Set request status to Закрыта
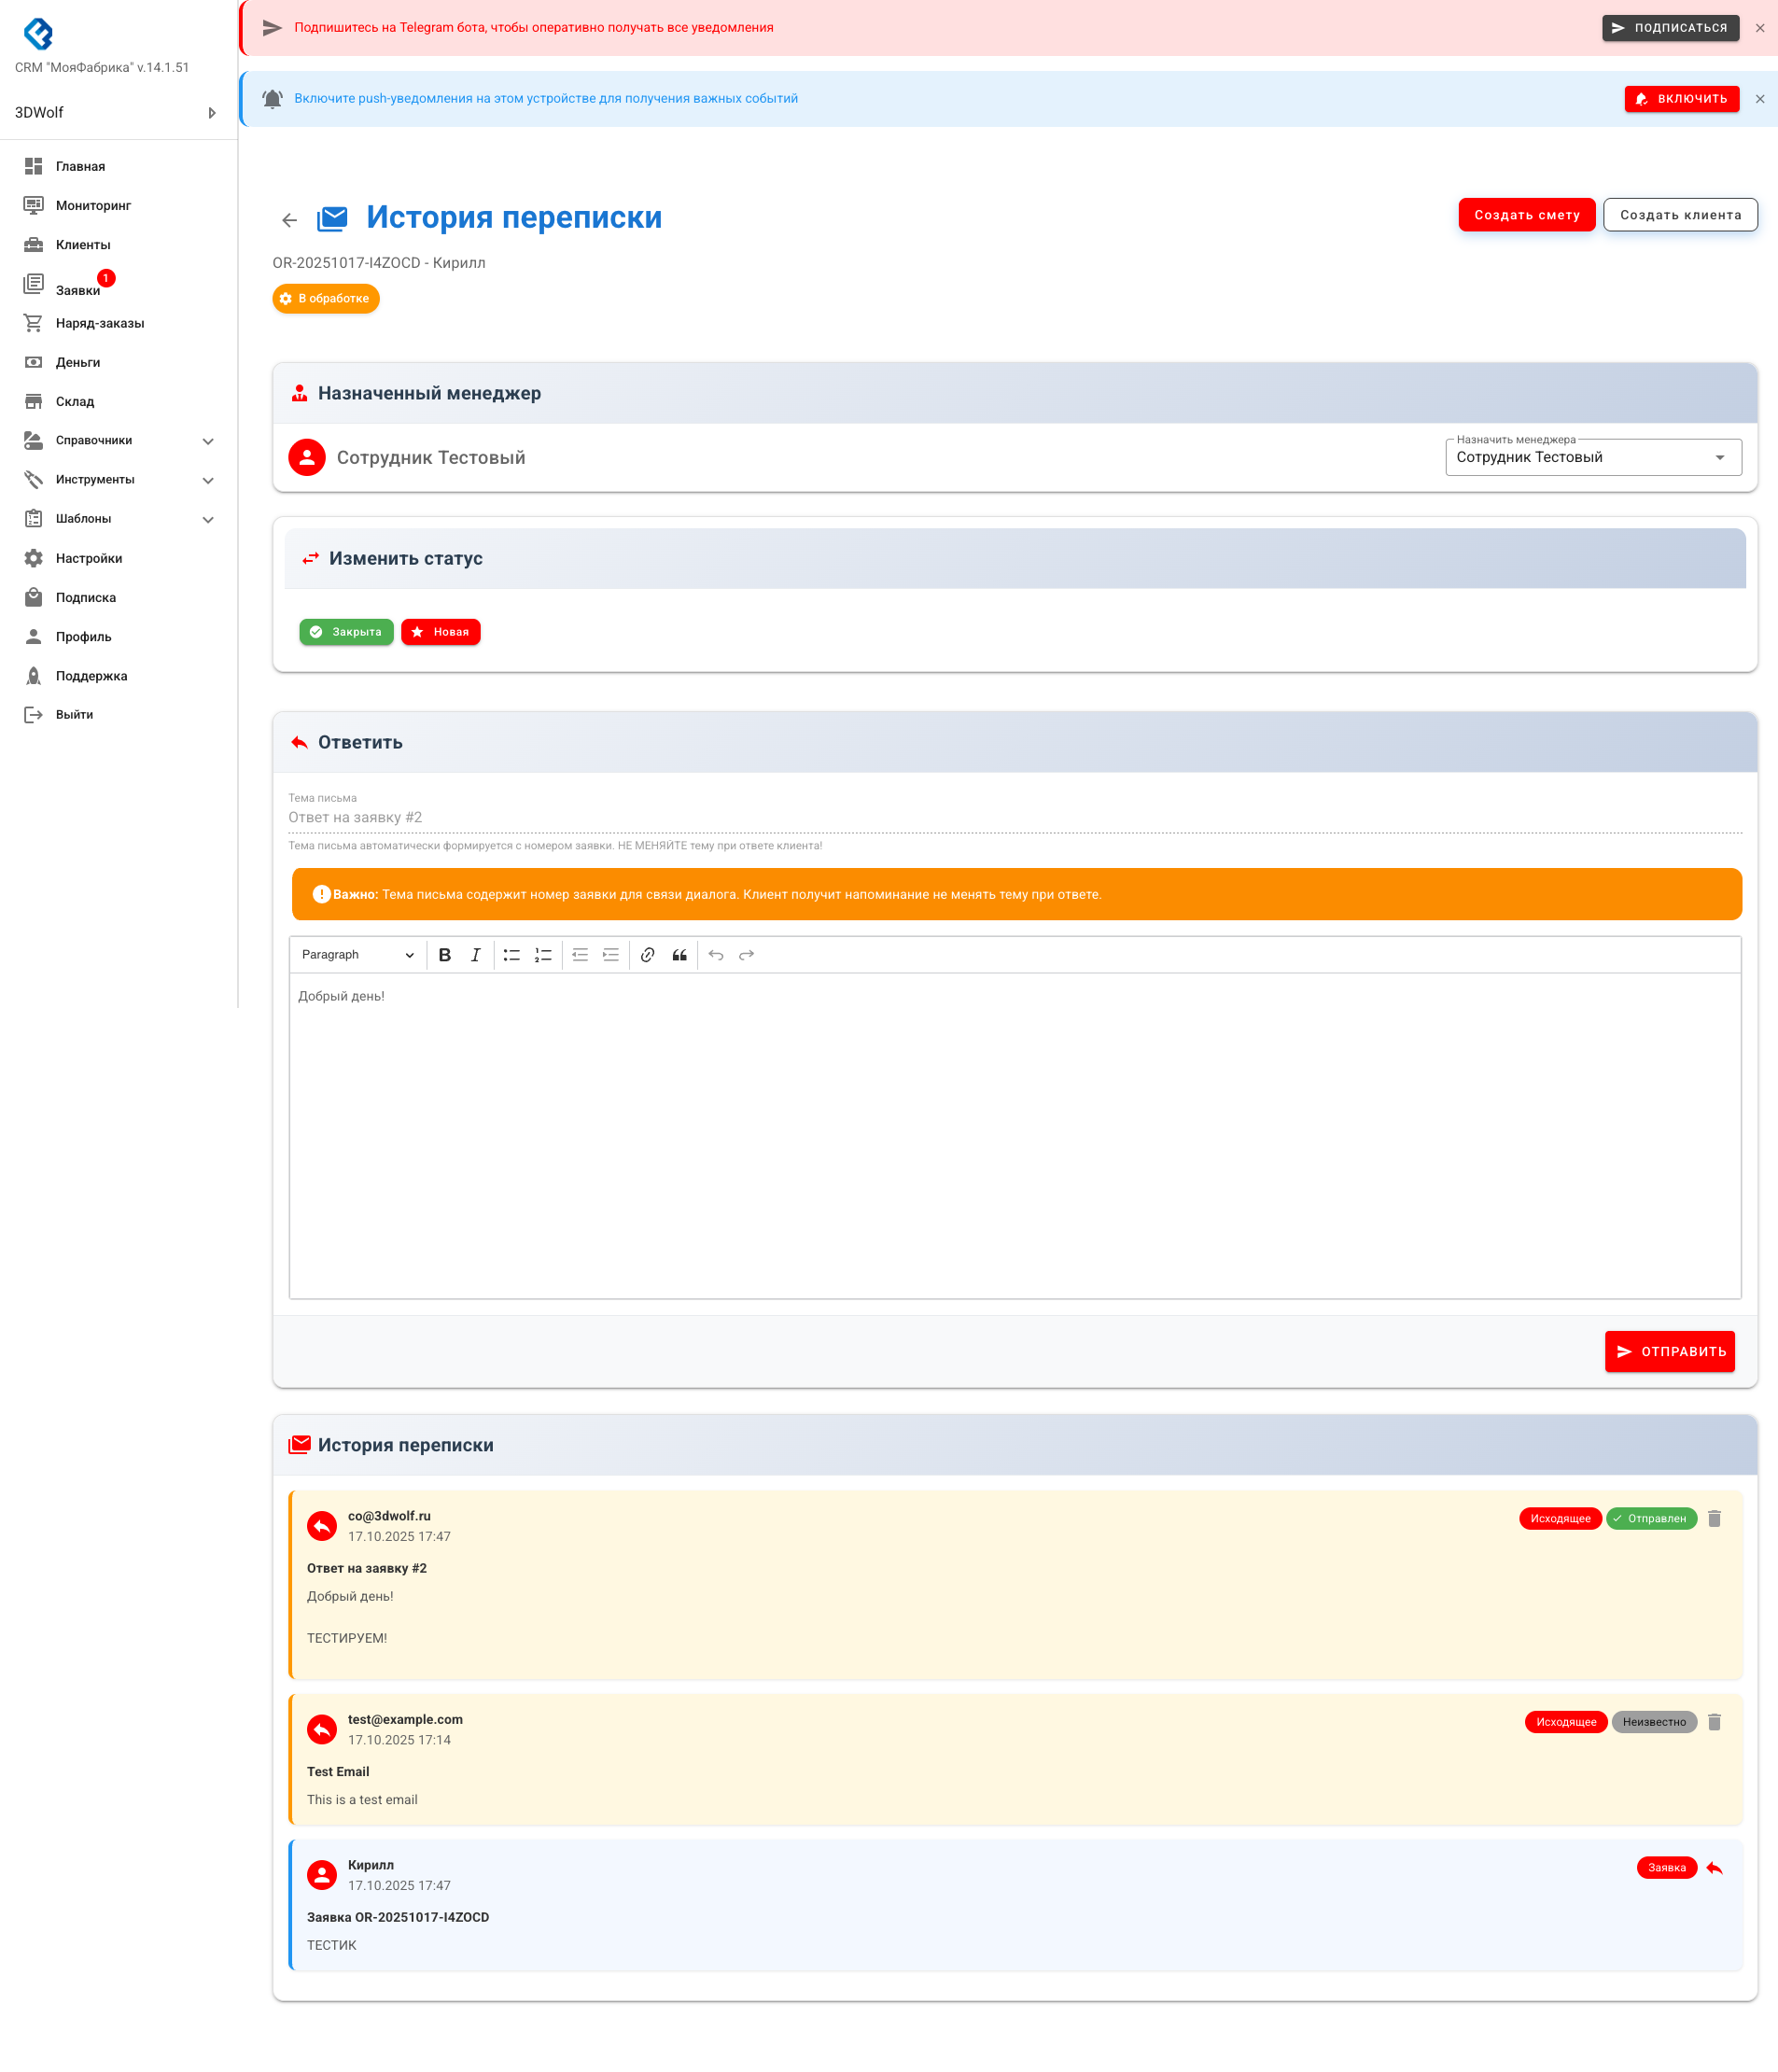Image resolution: width=1778 pixels, height=2072 pixels. (x=346, y=632)
